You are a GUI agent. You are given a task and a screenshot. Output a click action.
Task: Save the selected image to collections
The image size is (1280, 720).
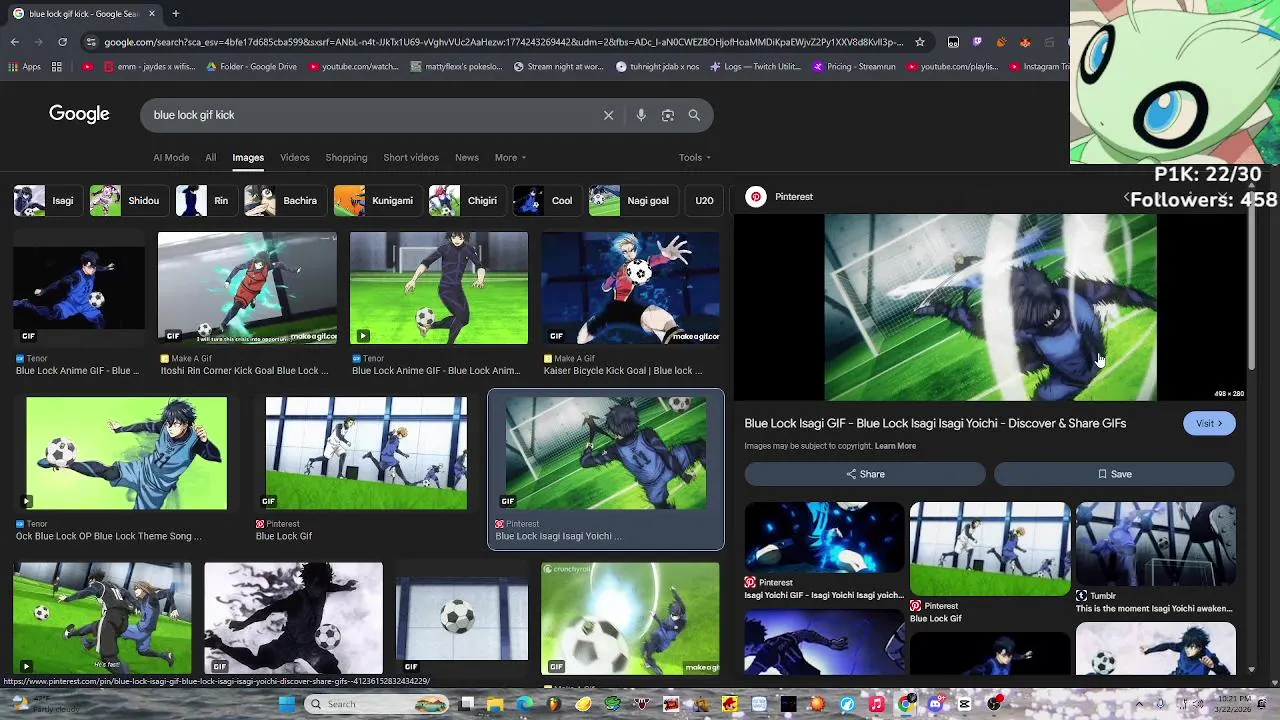coord(1114,474)
